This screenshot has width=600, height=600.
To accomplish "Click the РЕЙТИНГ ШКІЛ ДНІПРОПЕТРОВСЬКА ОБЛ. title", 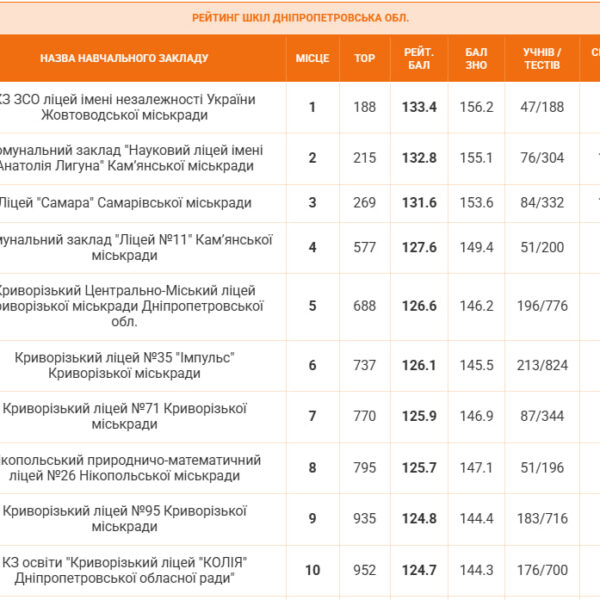I will click(x=300, y=18).
